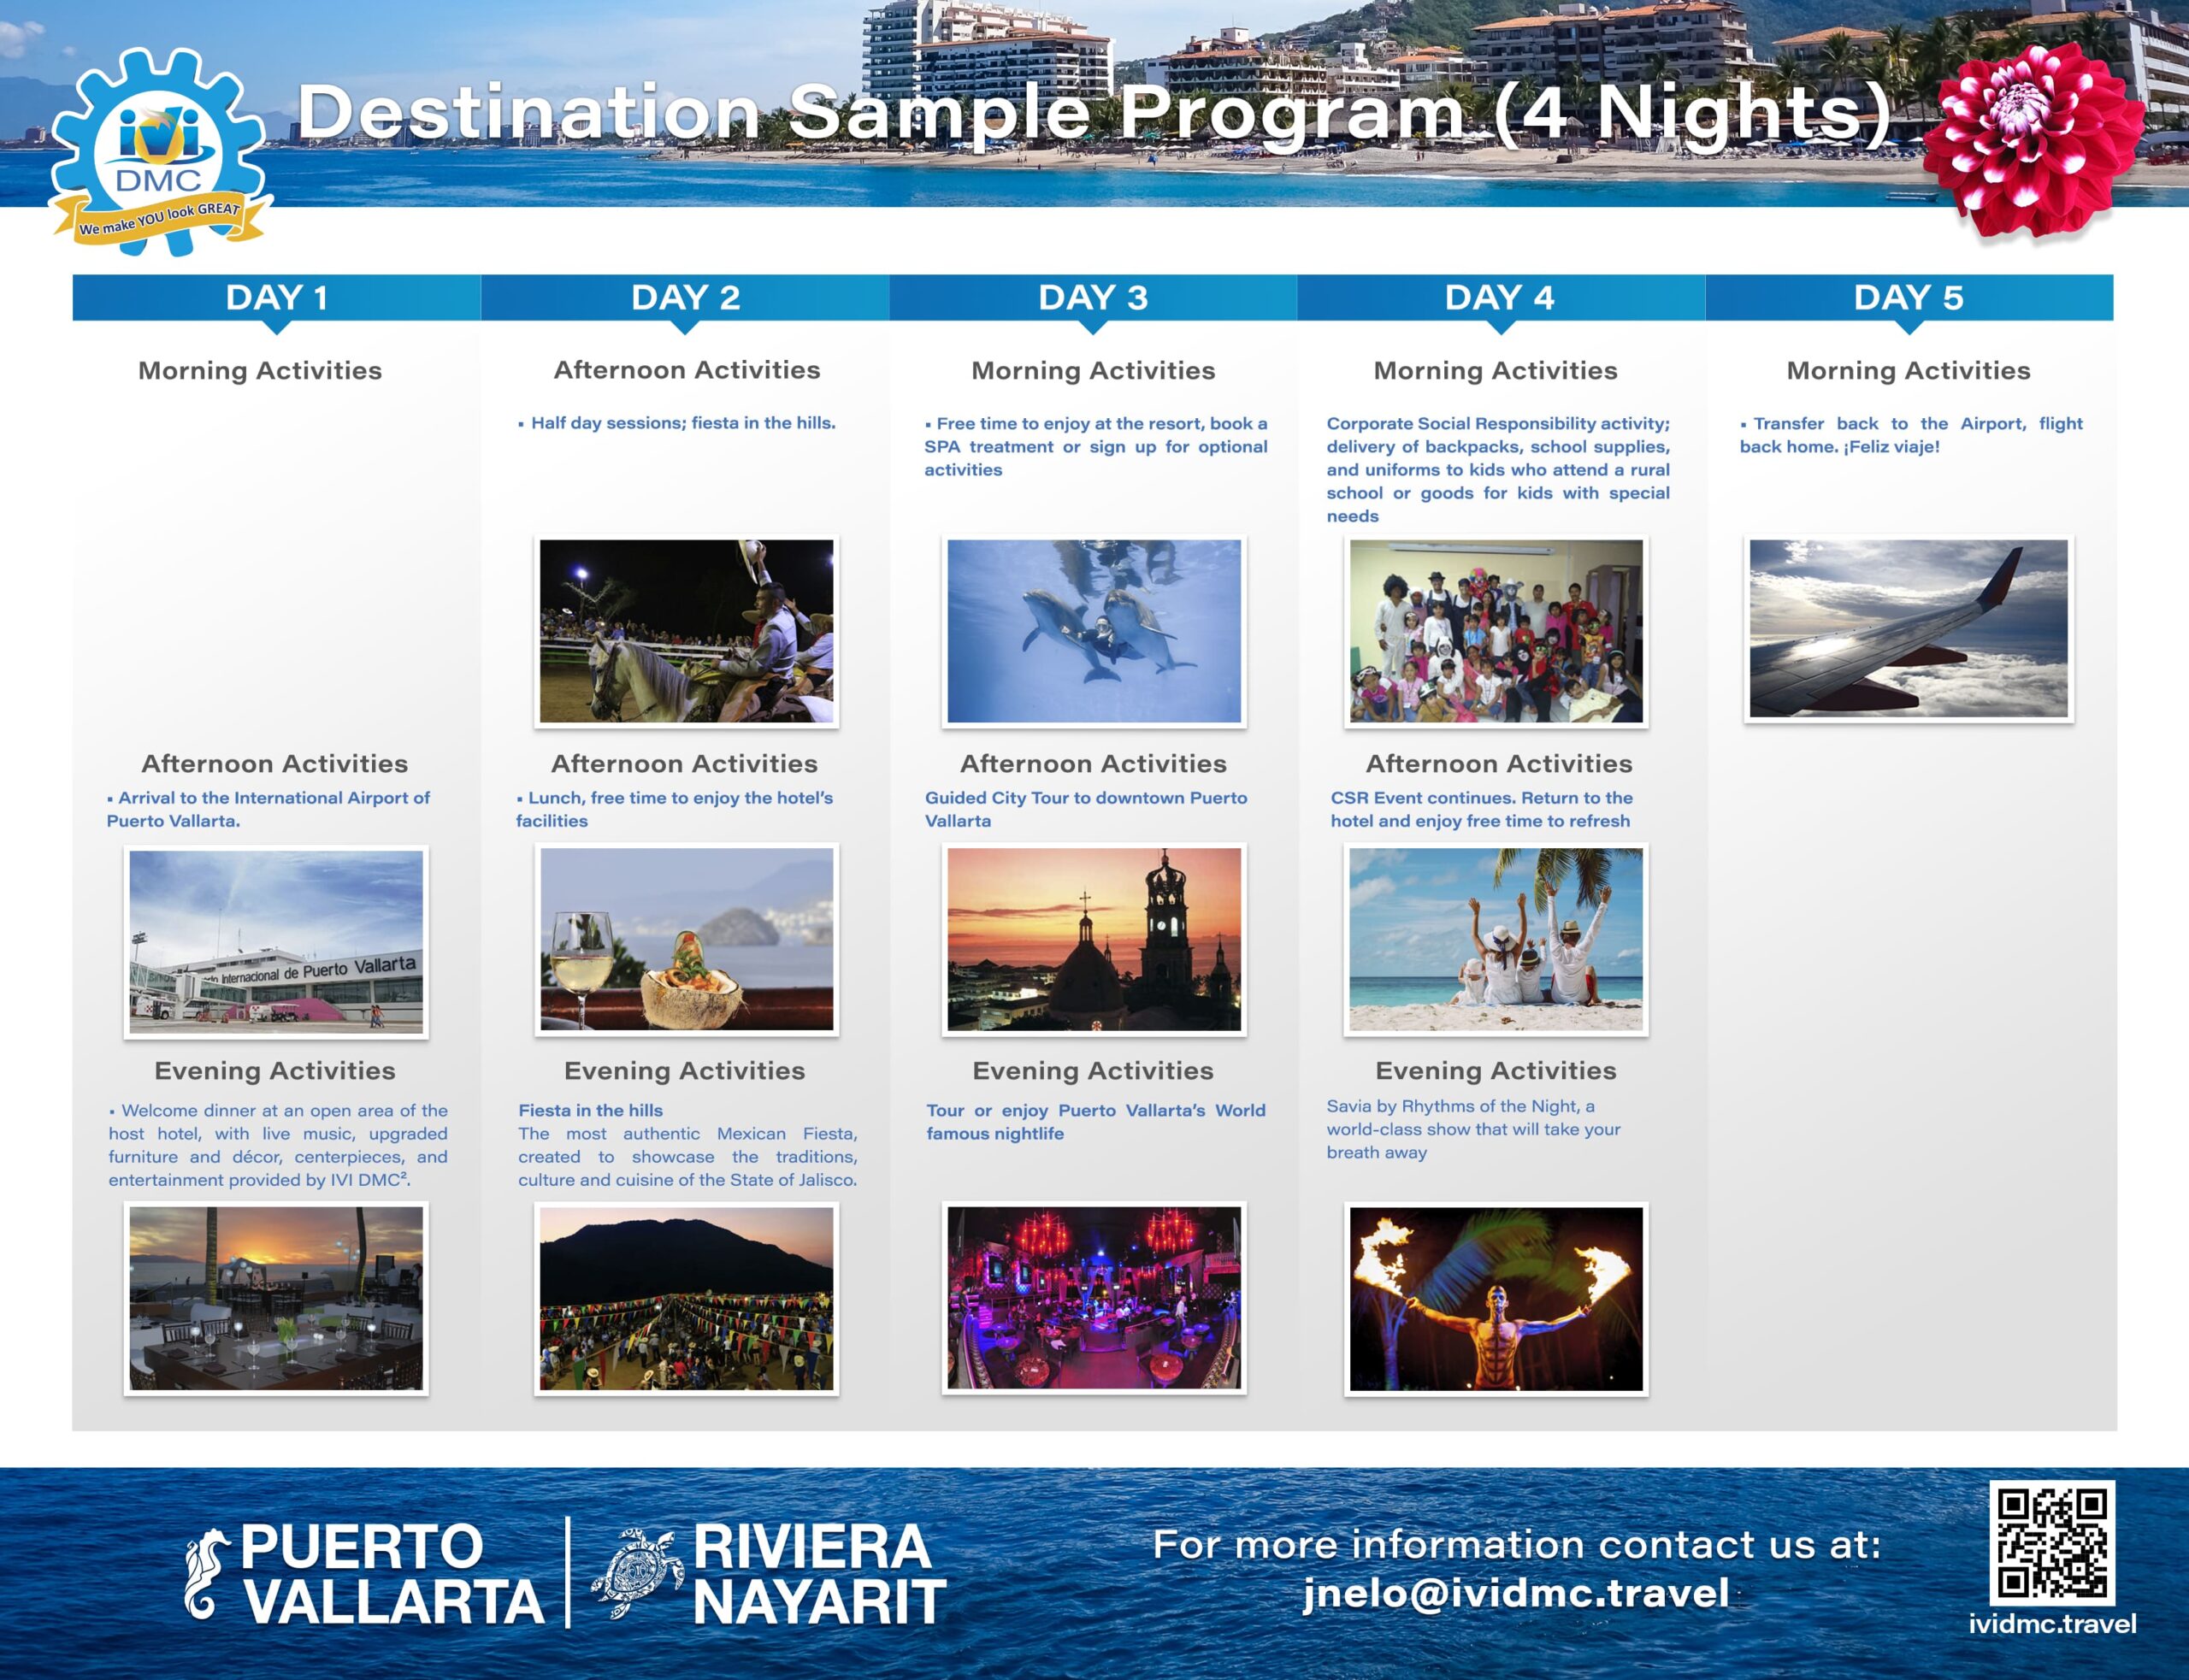This screenshot has height=1680, width=2189.
Task: Select the DAY 5 header tab
Action: tap(1908, 298)
